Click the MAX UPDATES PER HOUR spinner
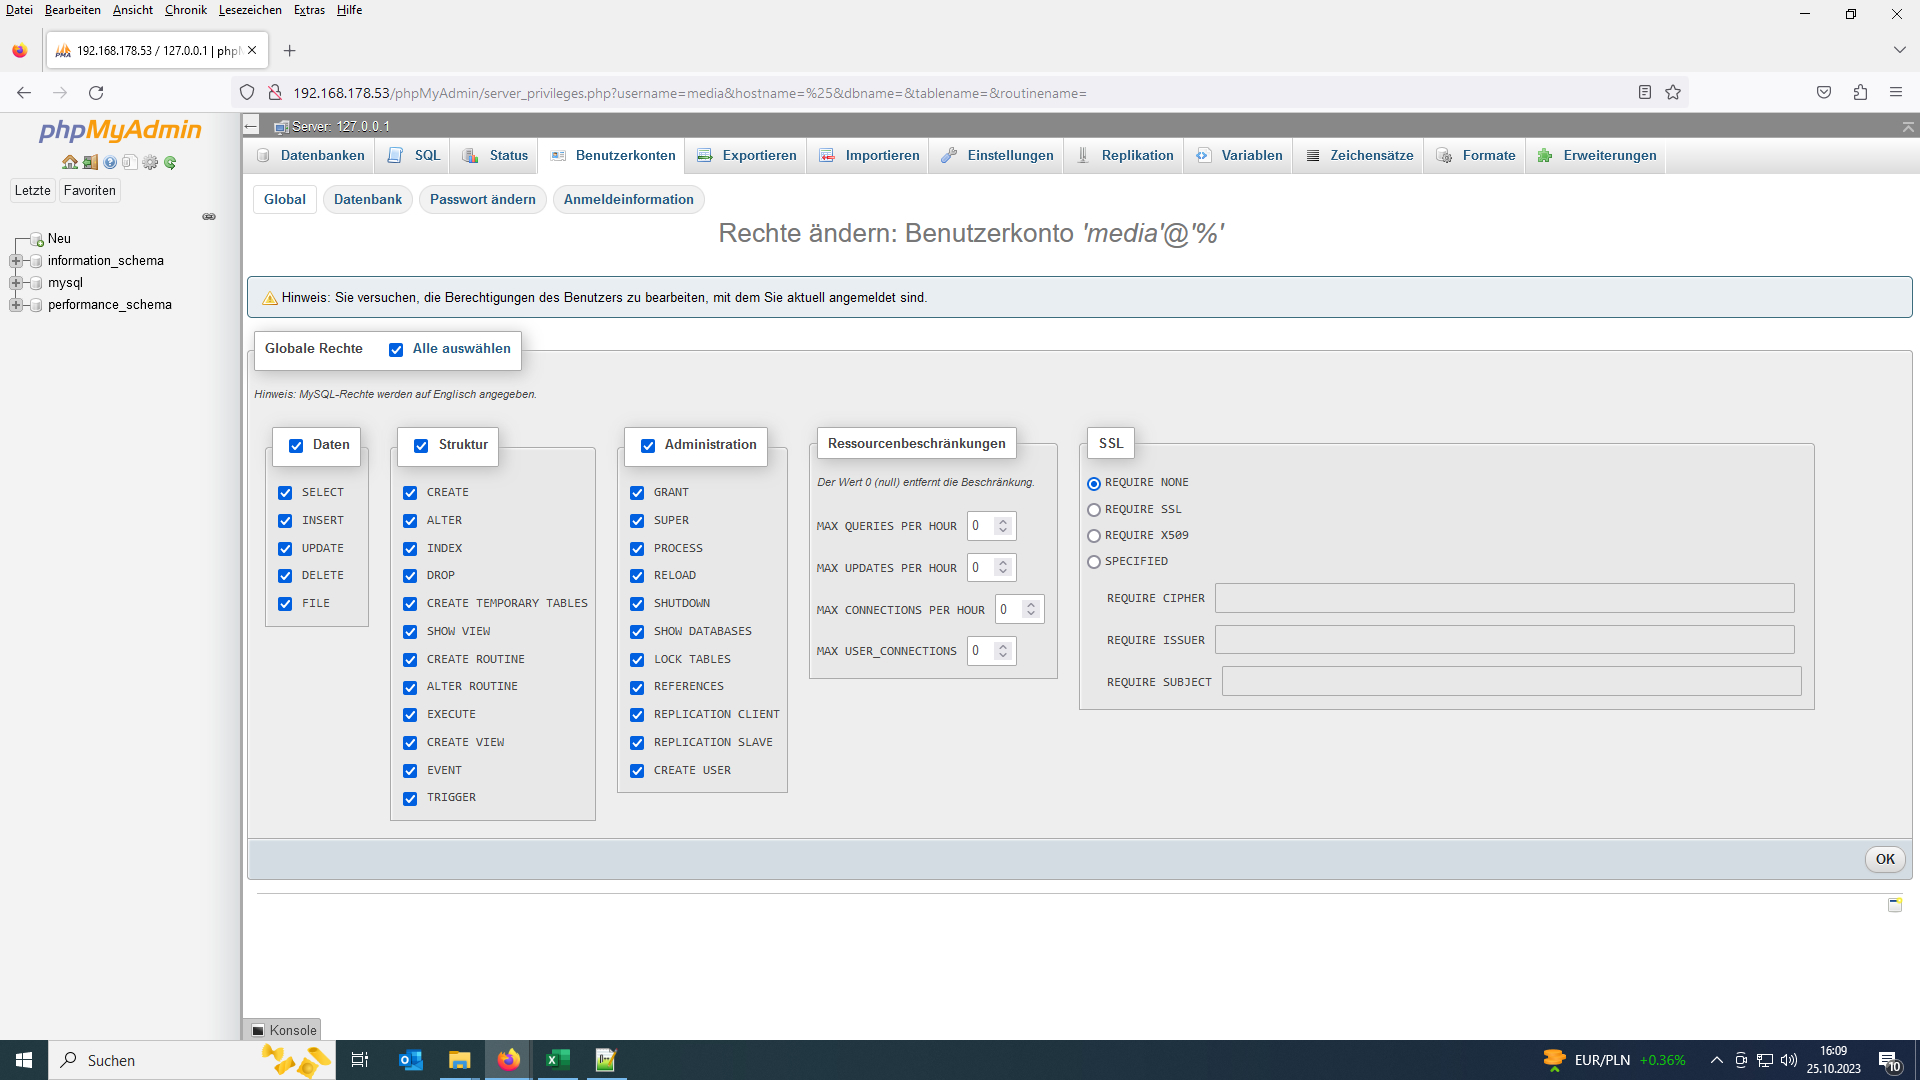Viewport: 1920px width, 1080px height. [x=1003, y=568]
